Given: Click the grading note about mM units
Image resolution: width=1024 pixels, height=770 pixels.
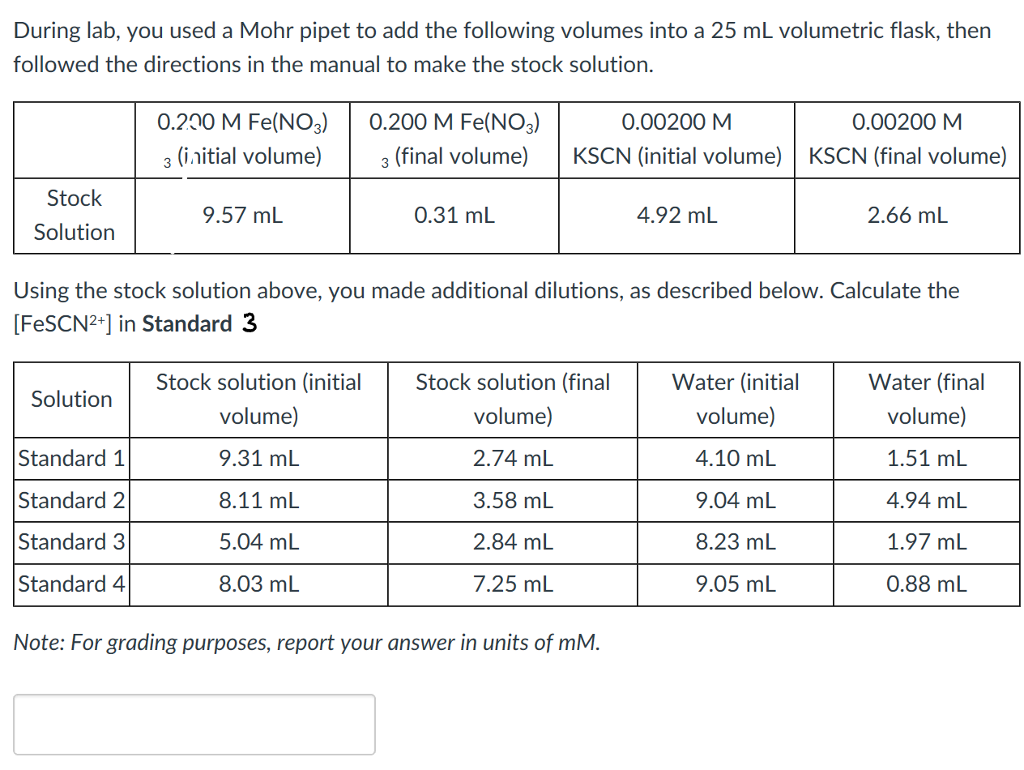Looking at the screenshot, I should (x=307, y=642).
